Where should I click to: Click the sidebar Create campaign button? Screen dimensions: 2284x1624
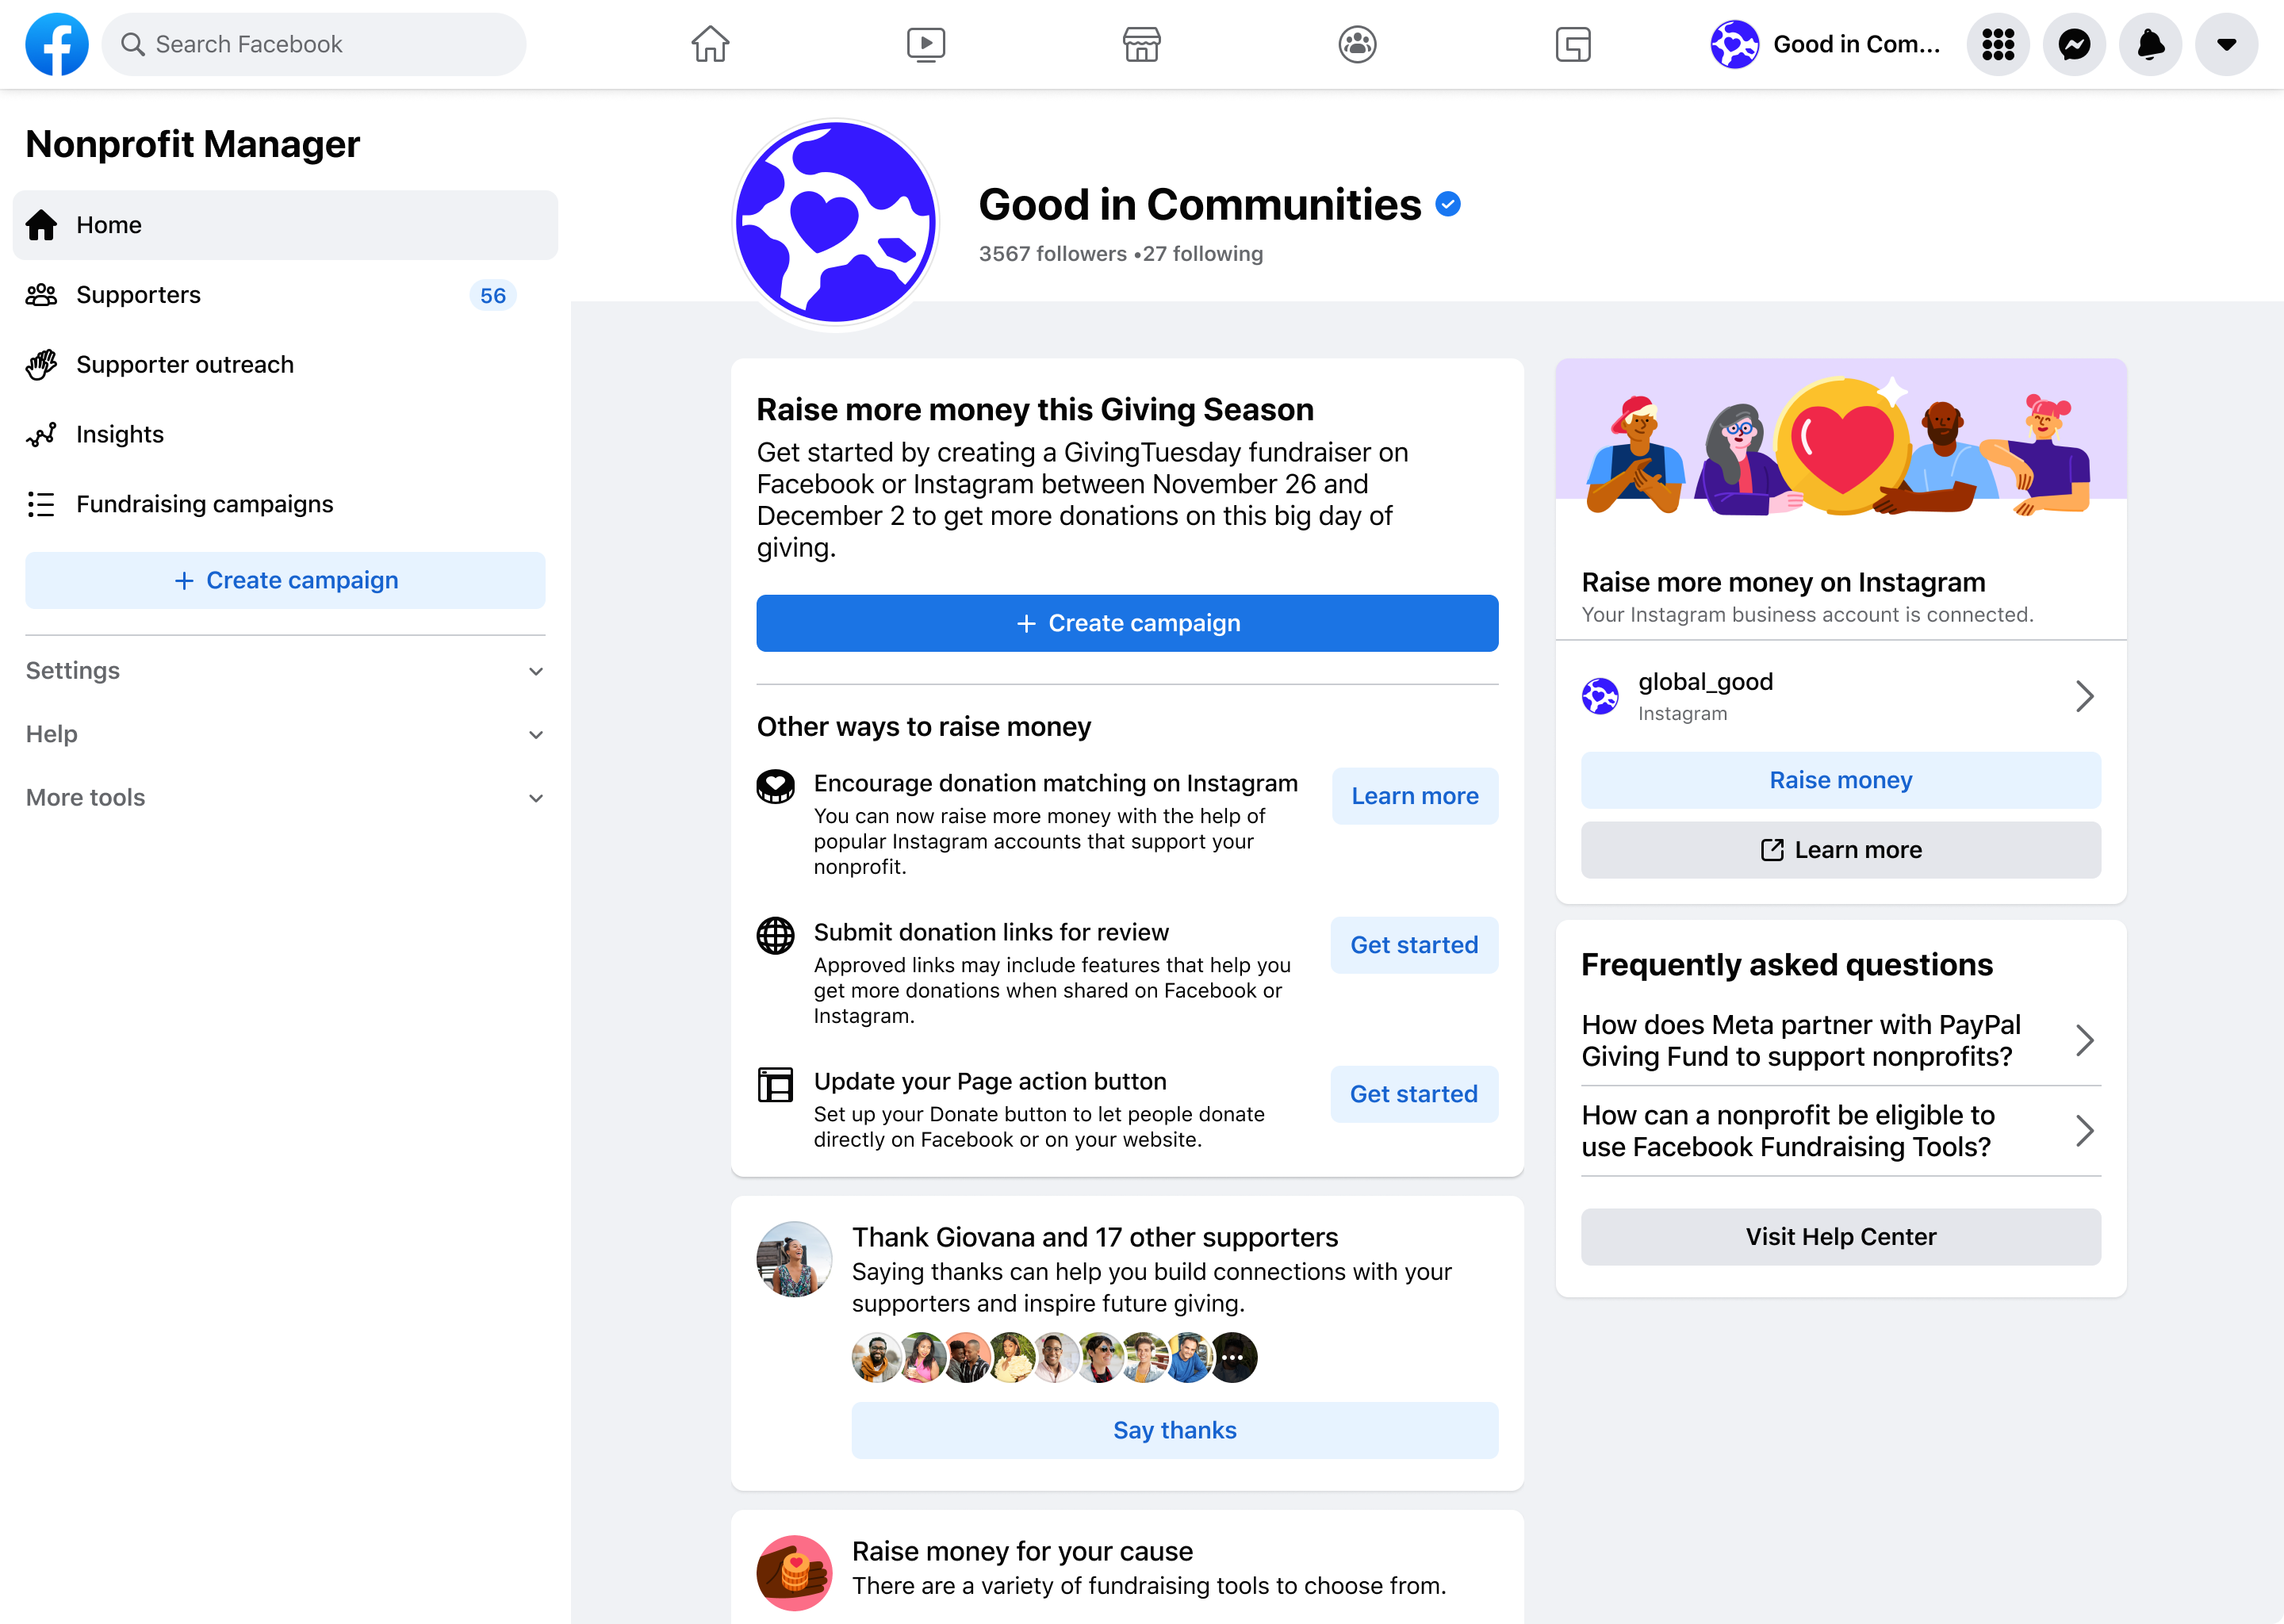click(285, 580)
